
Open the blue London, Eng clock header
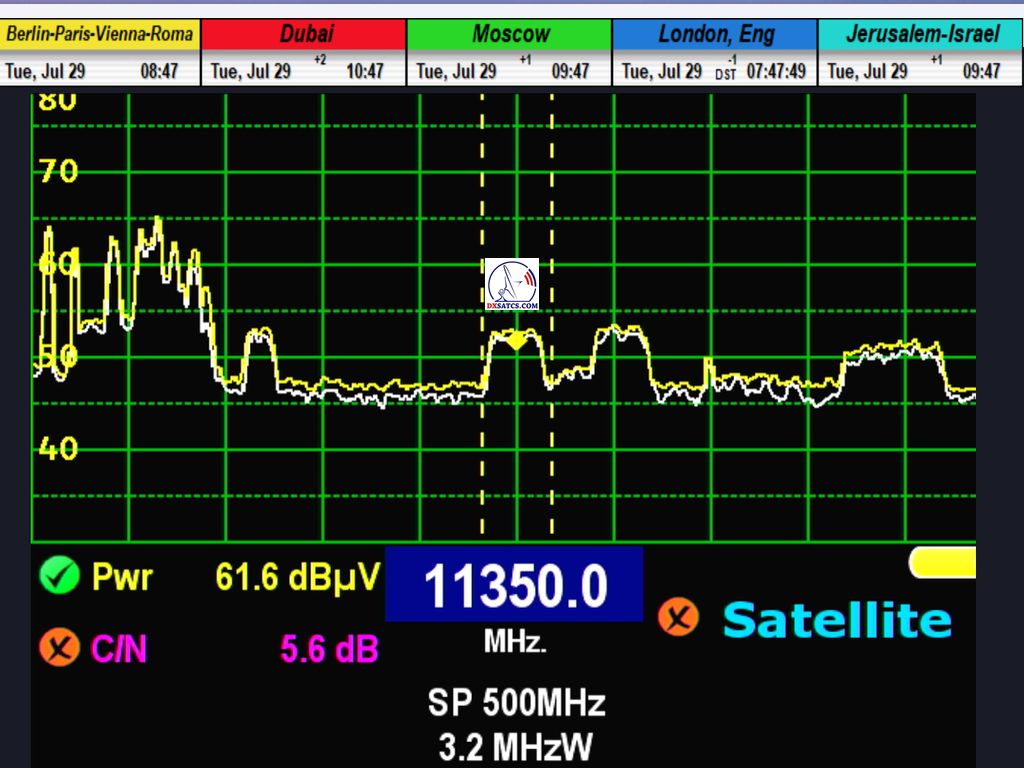715,34
